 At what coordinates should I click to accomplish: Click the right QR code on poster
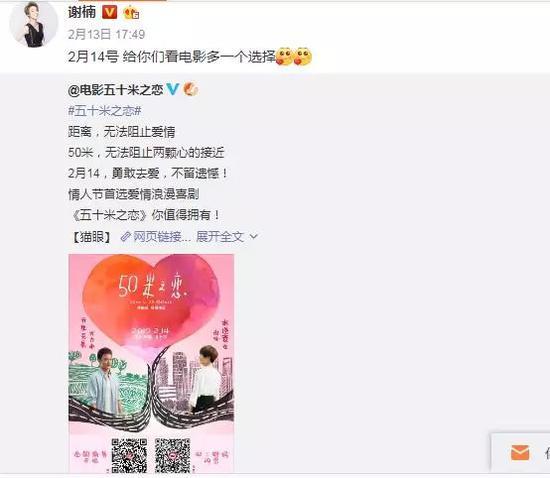click(173, 455)
